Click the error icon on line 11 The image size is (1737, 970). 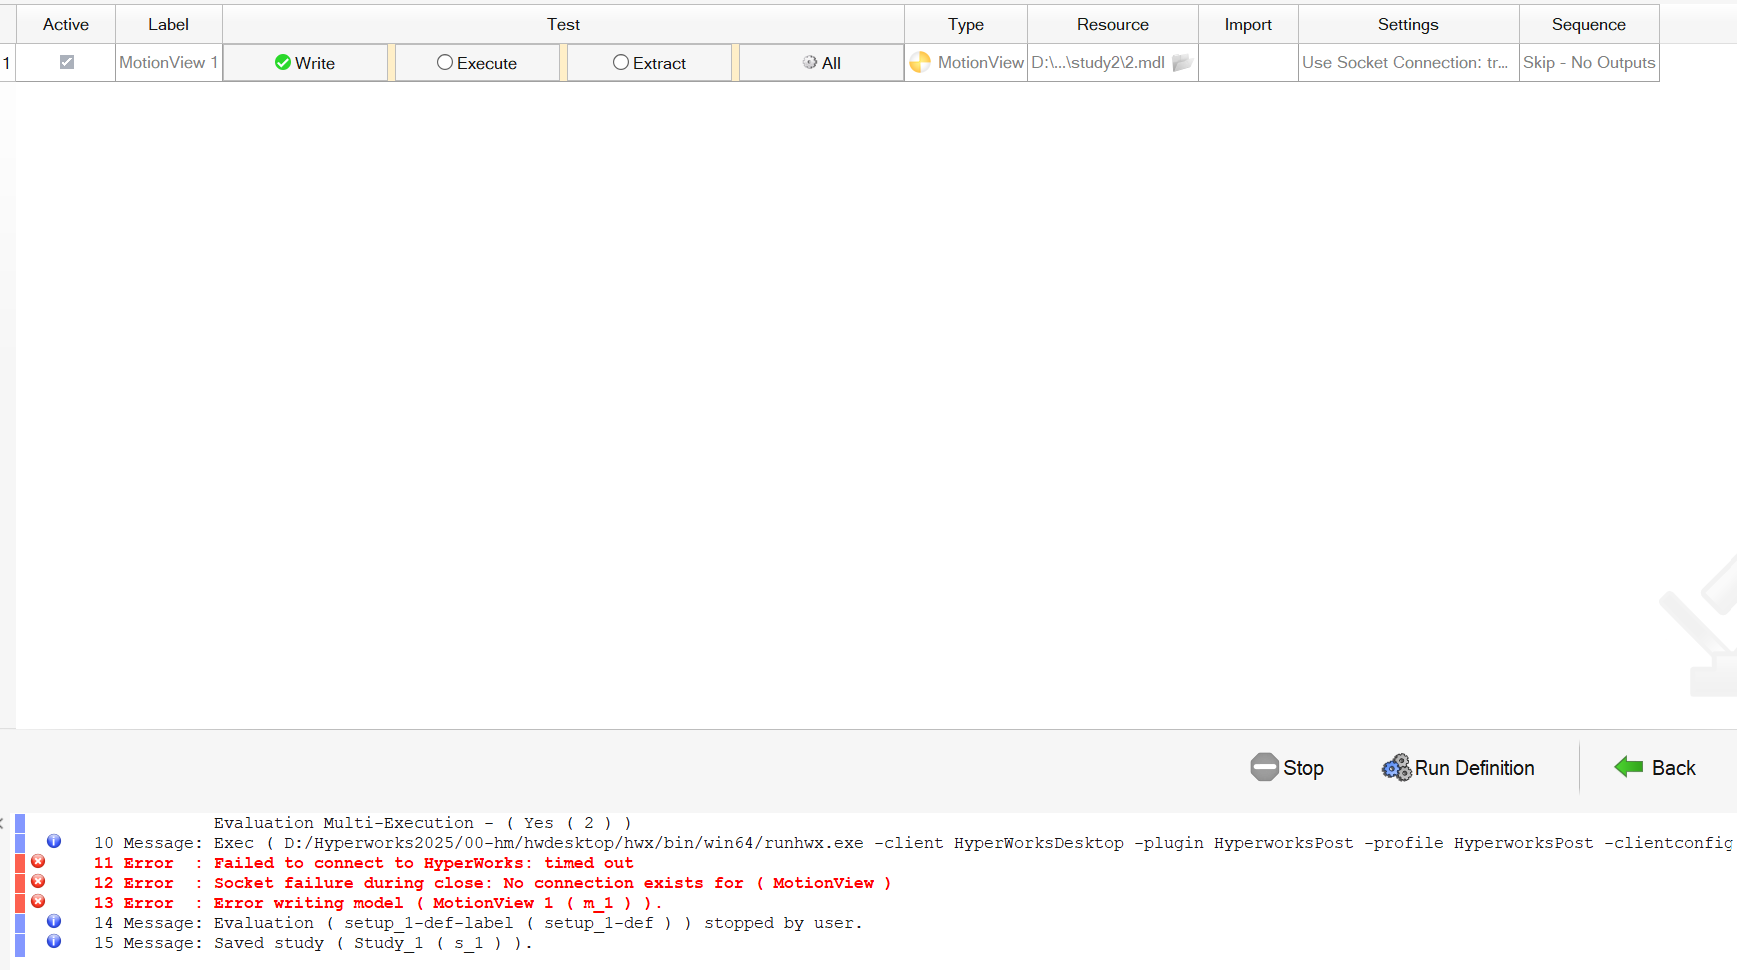(x=38, y=861)
